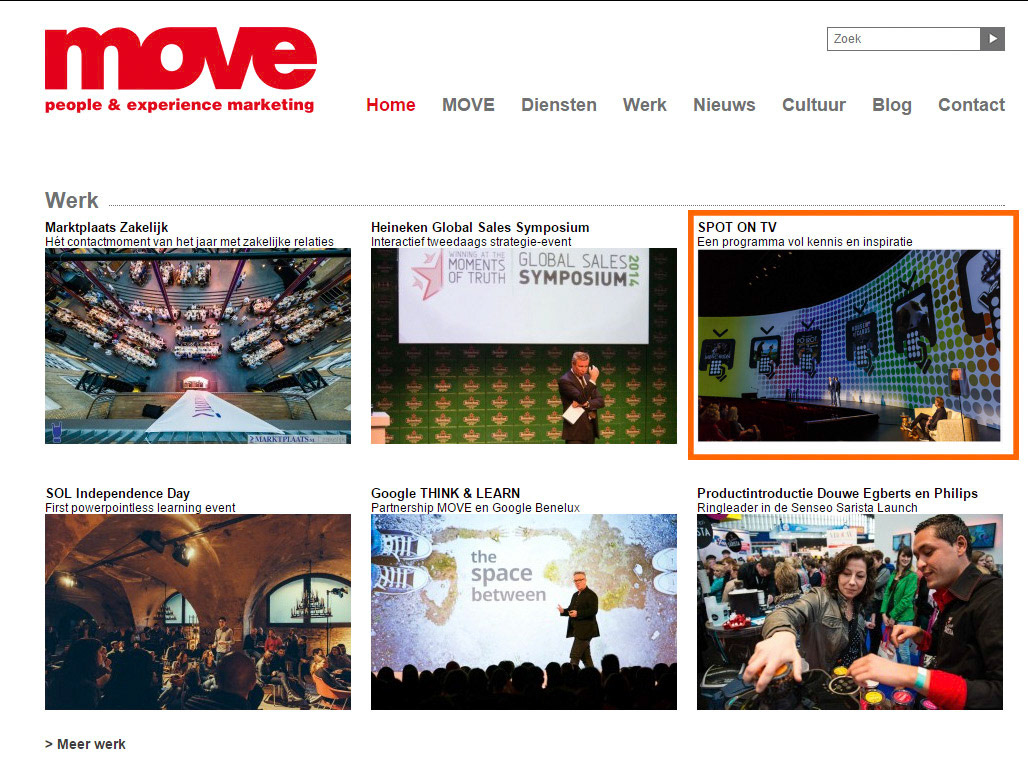Viewport: 1028px width, 776px height.
Task: Open the Werk navigation item
Action: 644,105
